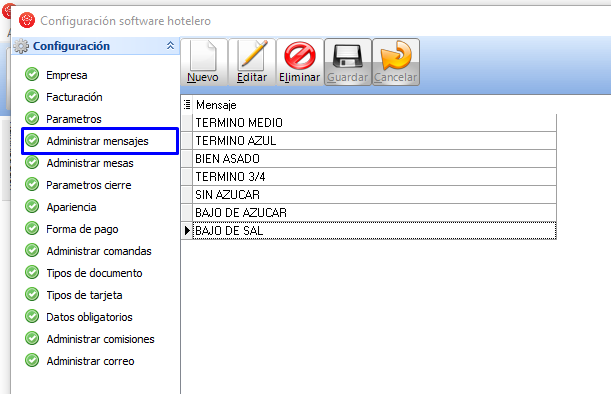Image resolution: width=611 pixels, height=394 pixels.
Task: Click row selector beside SIN AZUCAR
Action: point(187,194)
